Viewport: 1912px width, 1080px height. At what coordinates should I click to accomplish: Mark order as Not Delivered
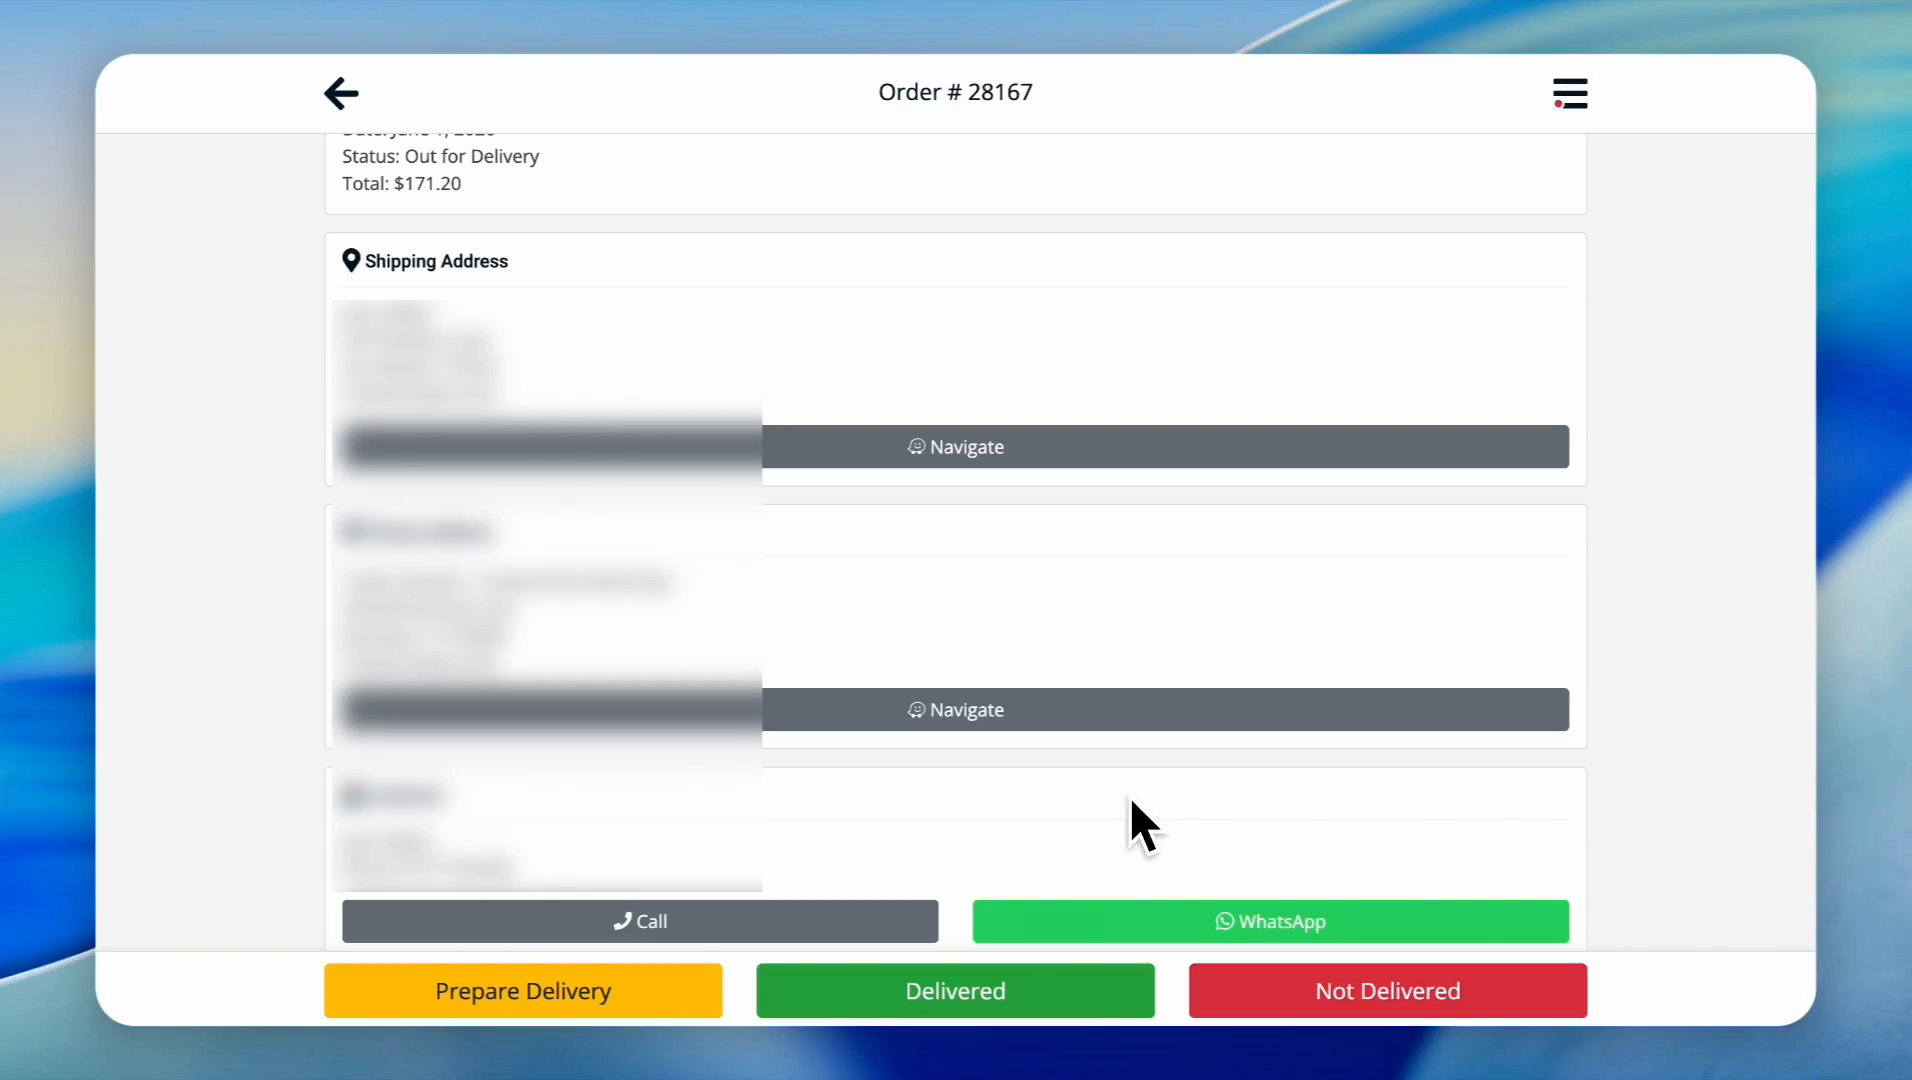click(x=1388, y=991)
